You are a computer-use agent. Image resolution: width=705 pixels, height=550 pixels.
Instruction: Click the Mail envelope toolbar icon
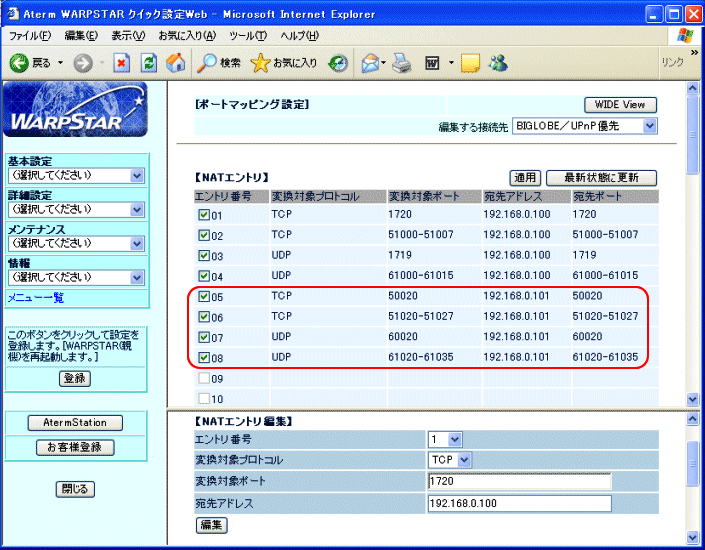coord(370,62)
